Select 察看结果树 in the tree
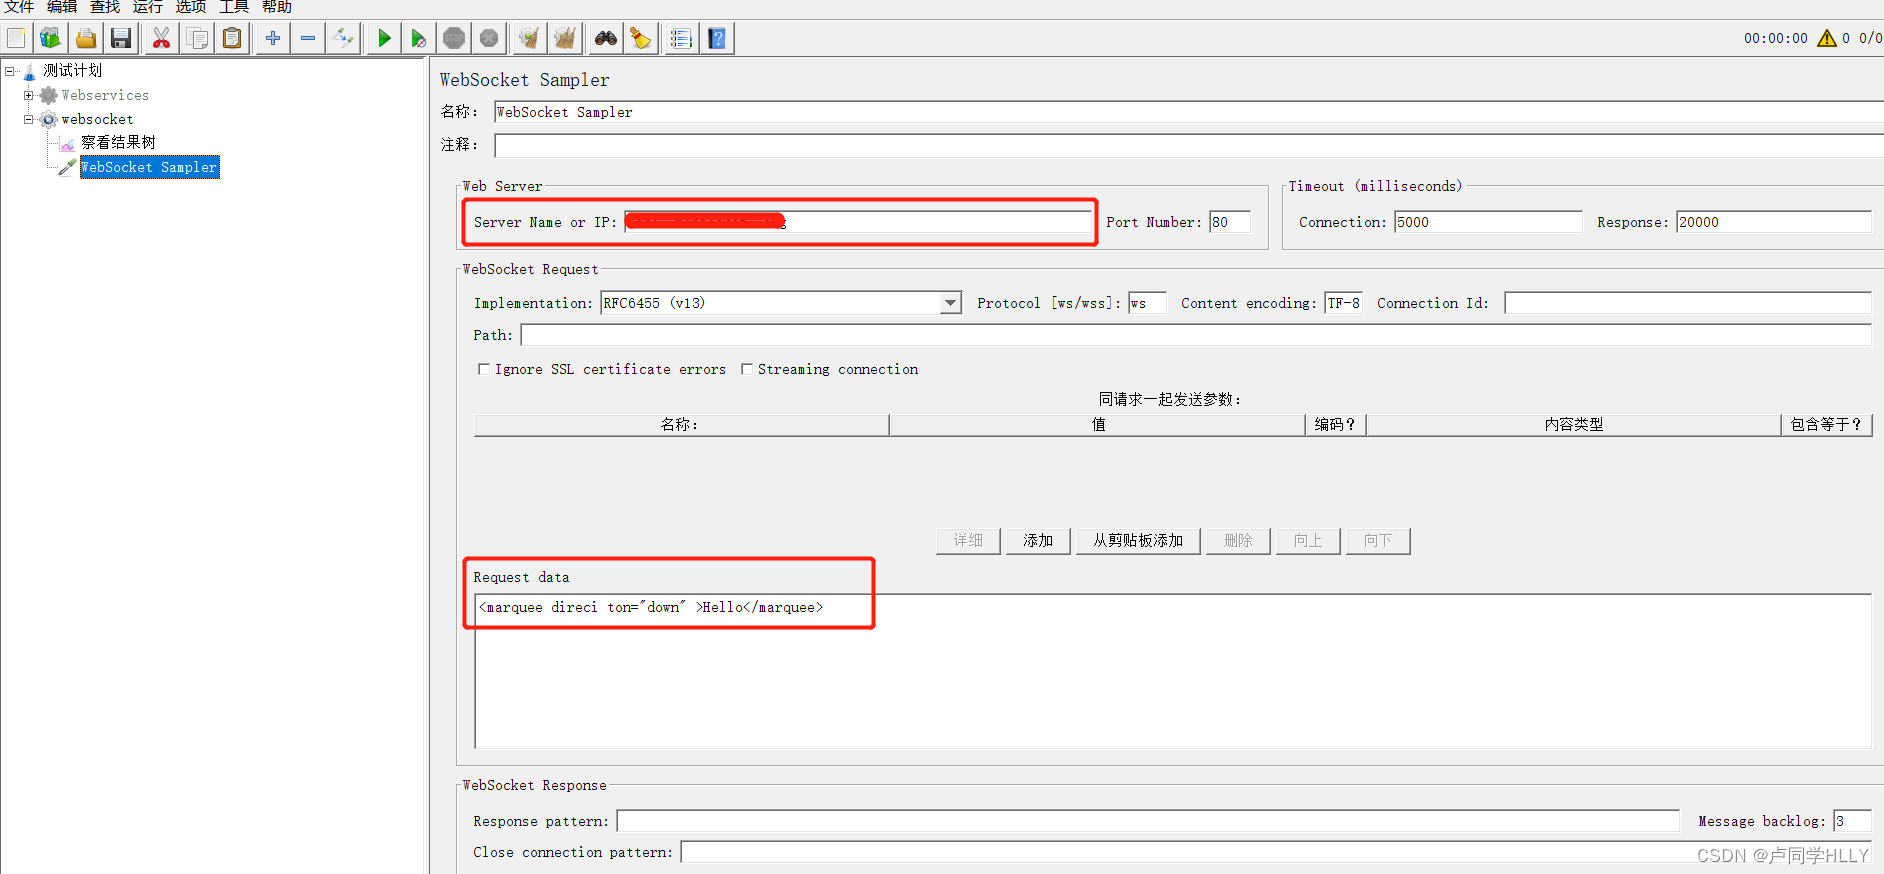This screenshot has width=1884, height=874. point(118,143)
